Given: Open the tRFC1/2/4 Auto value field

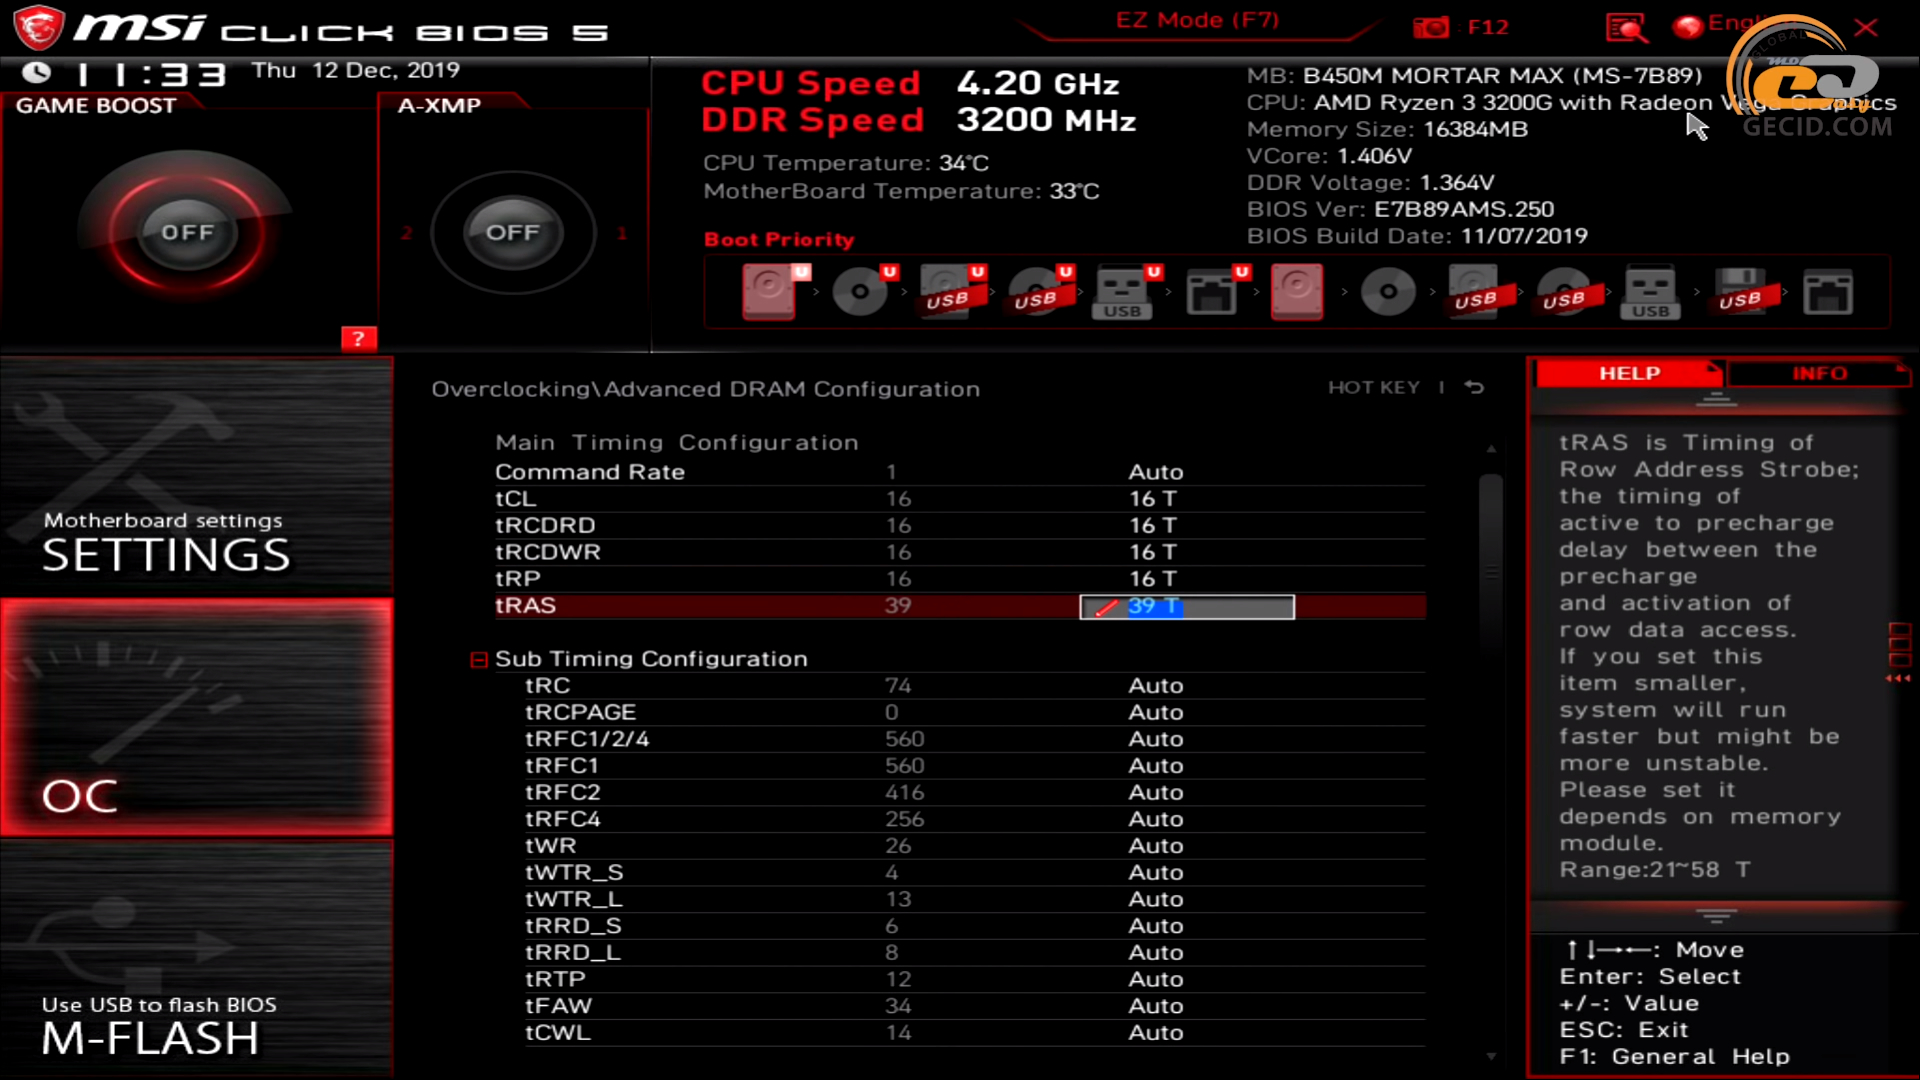Looking at the screenshot, I should click(1156, 739).
